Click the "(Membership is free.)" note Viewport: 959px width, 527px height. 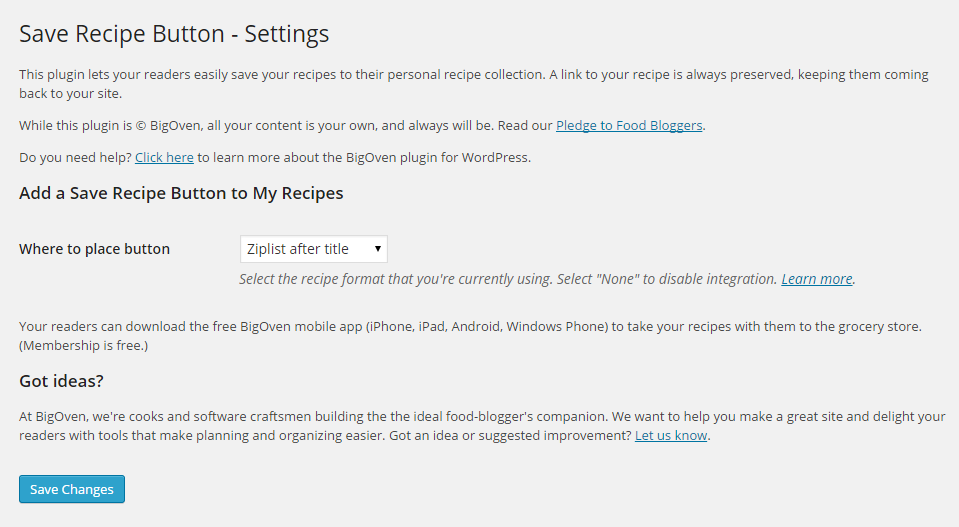[83, 345]
